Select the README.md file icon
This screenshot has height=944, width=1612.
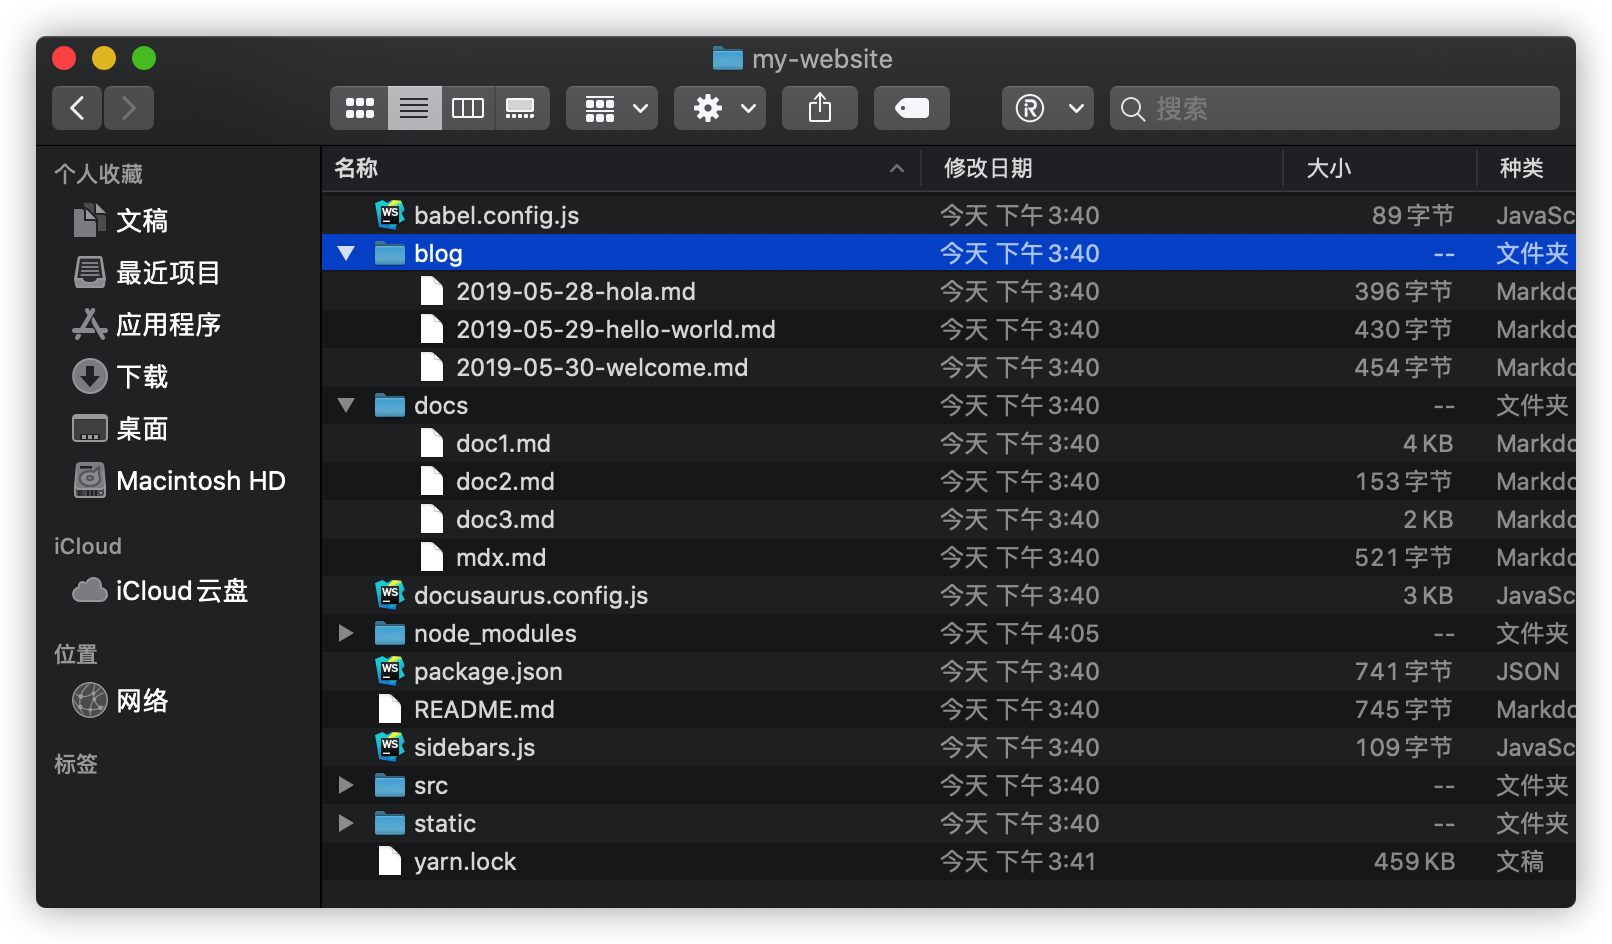point(390,709)
